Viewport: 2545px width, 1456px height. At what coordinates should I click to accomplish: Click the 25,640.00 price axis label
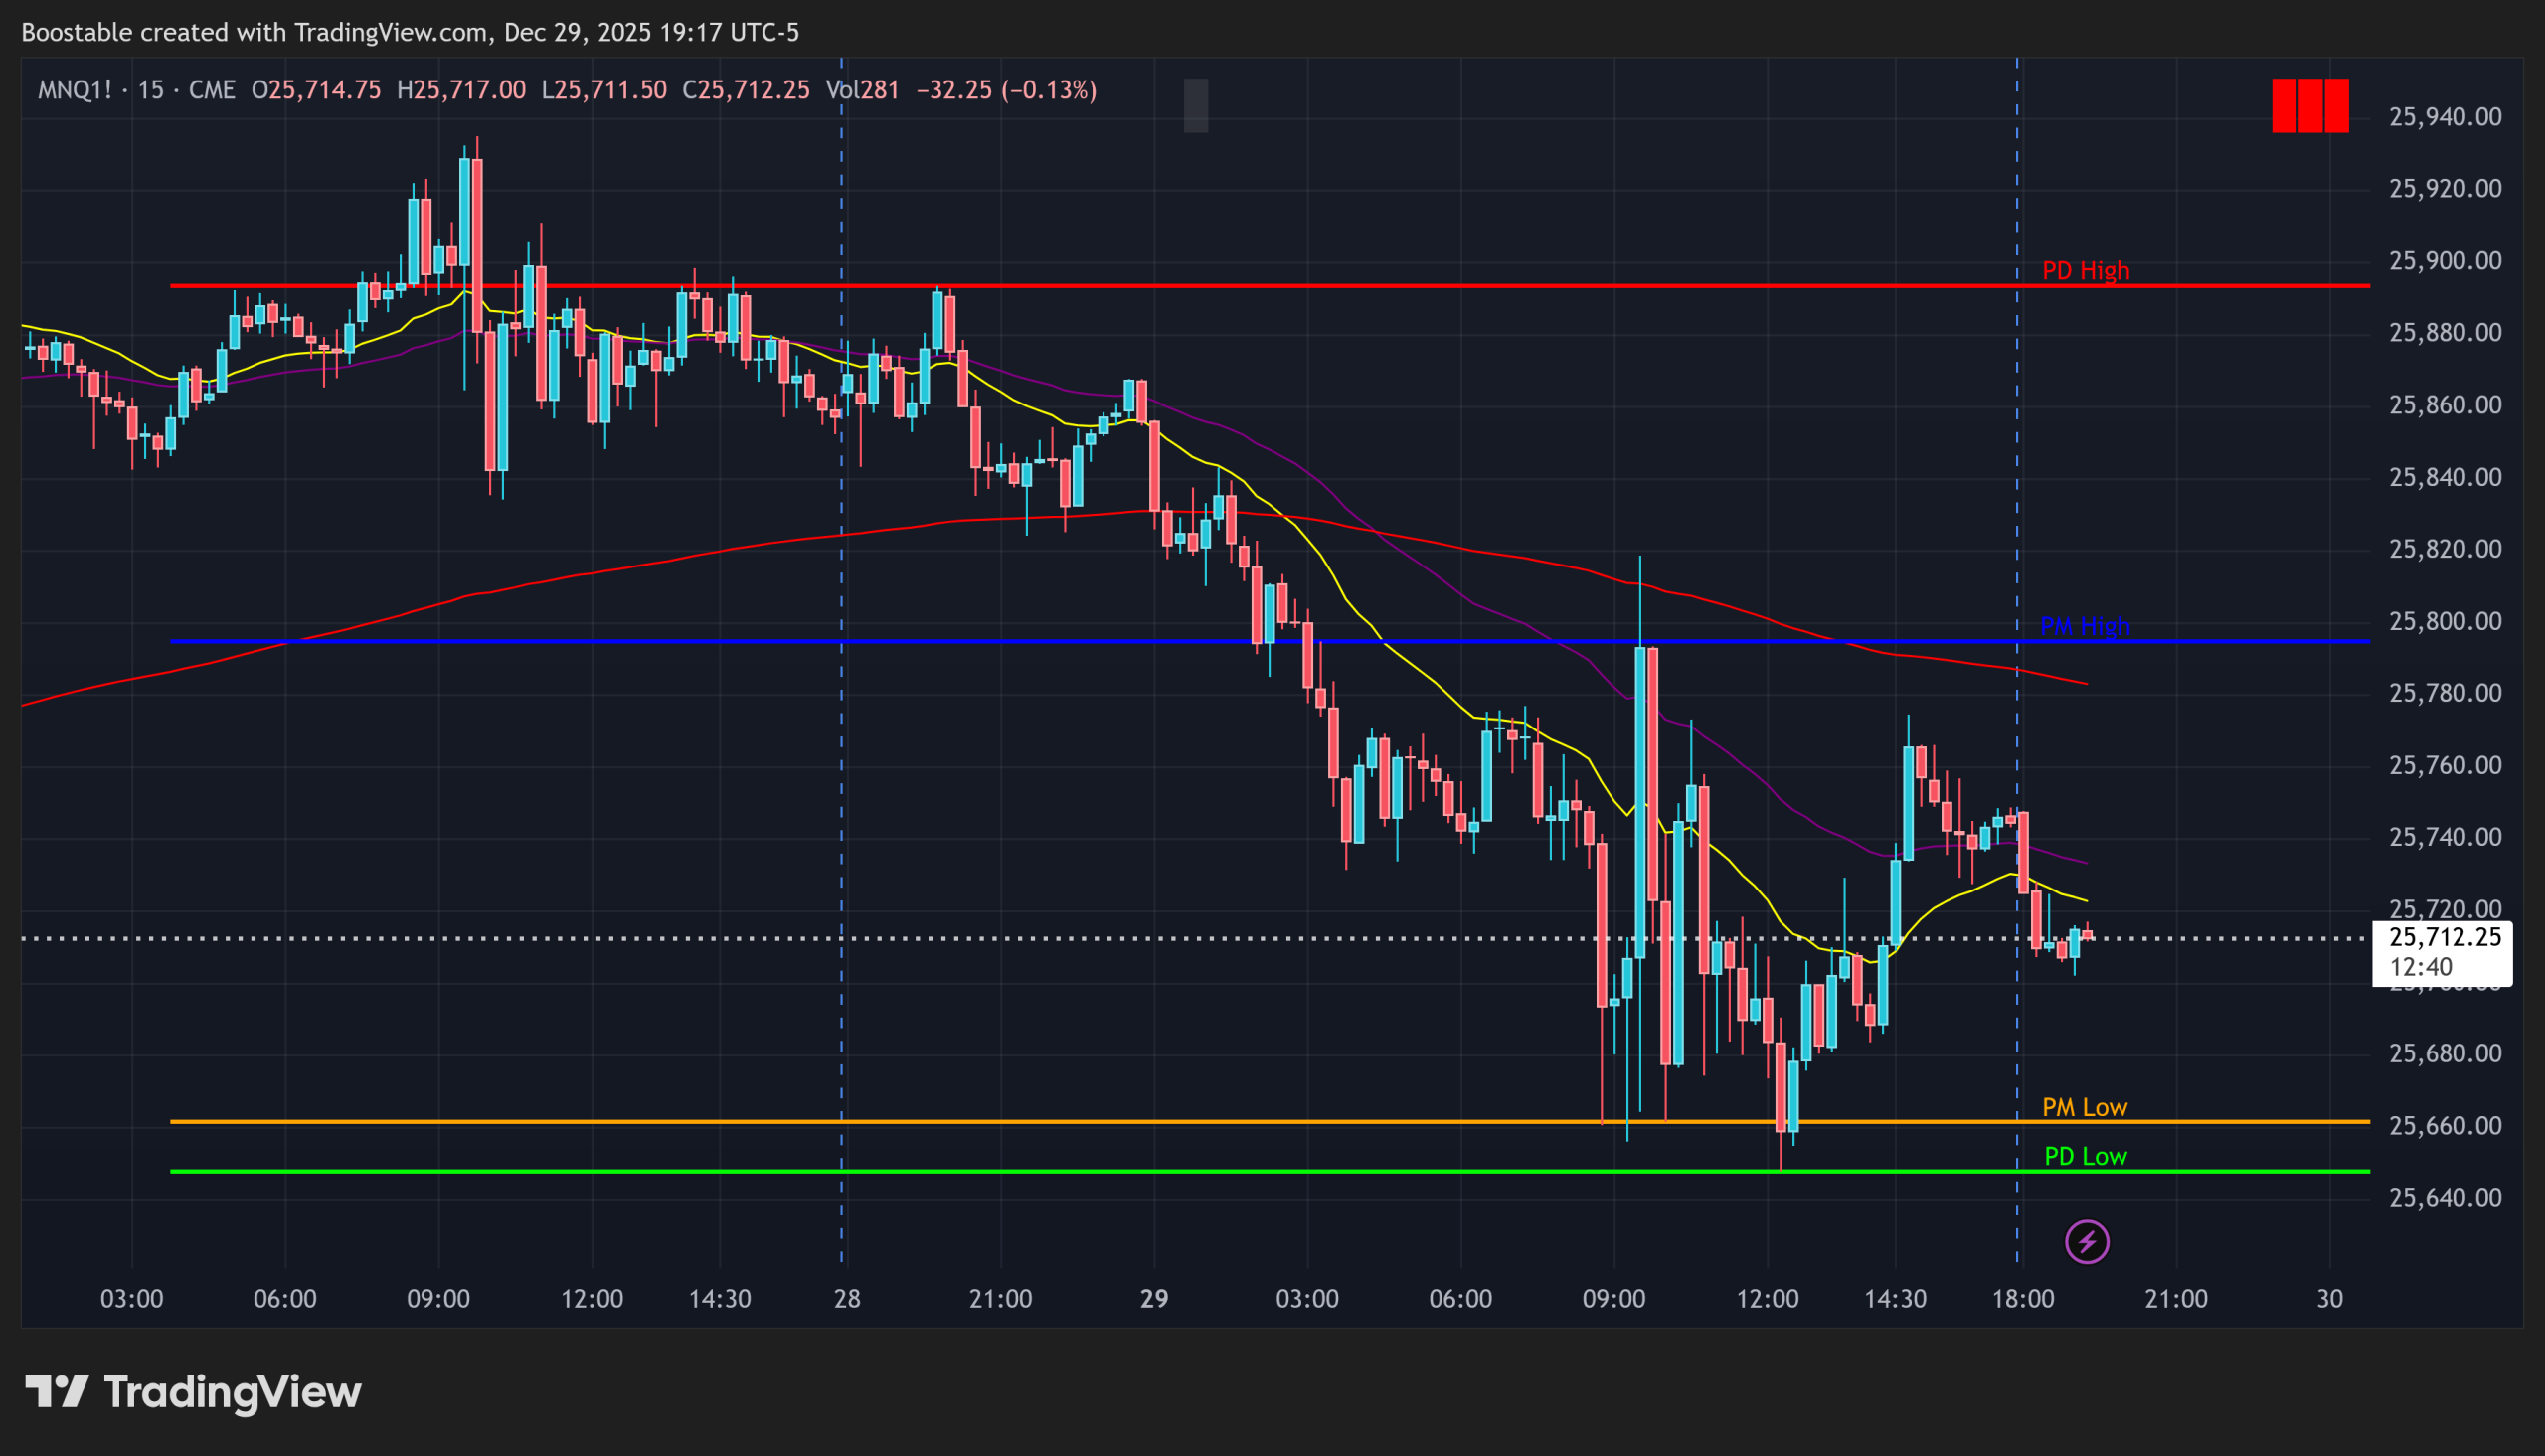point(2444,1197)
